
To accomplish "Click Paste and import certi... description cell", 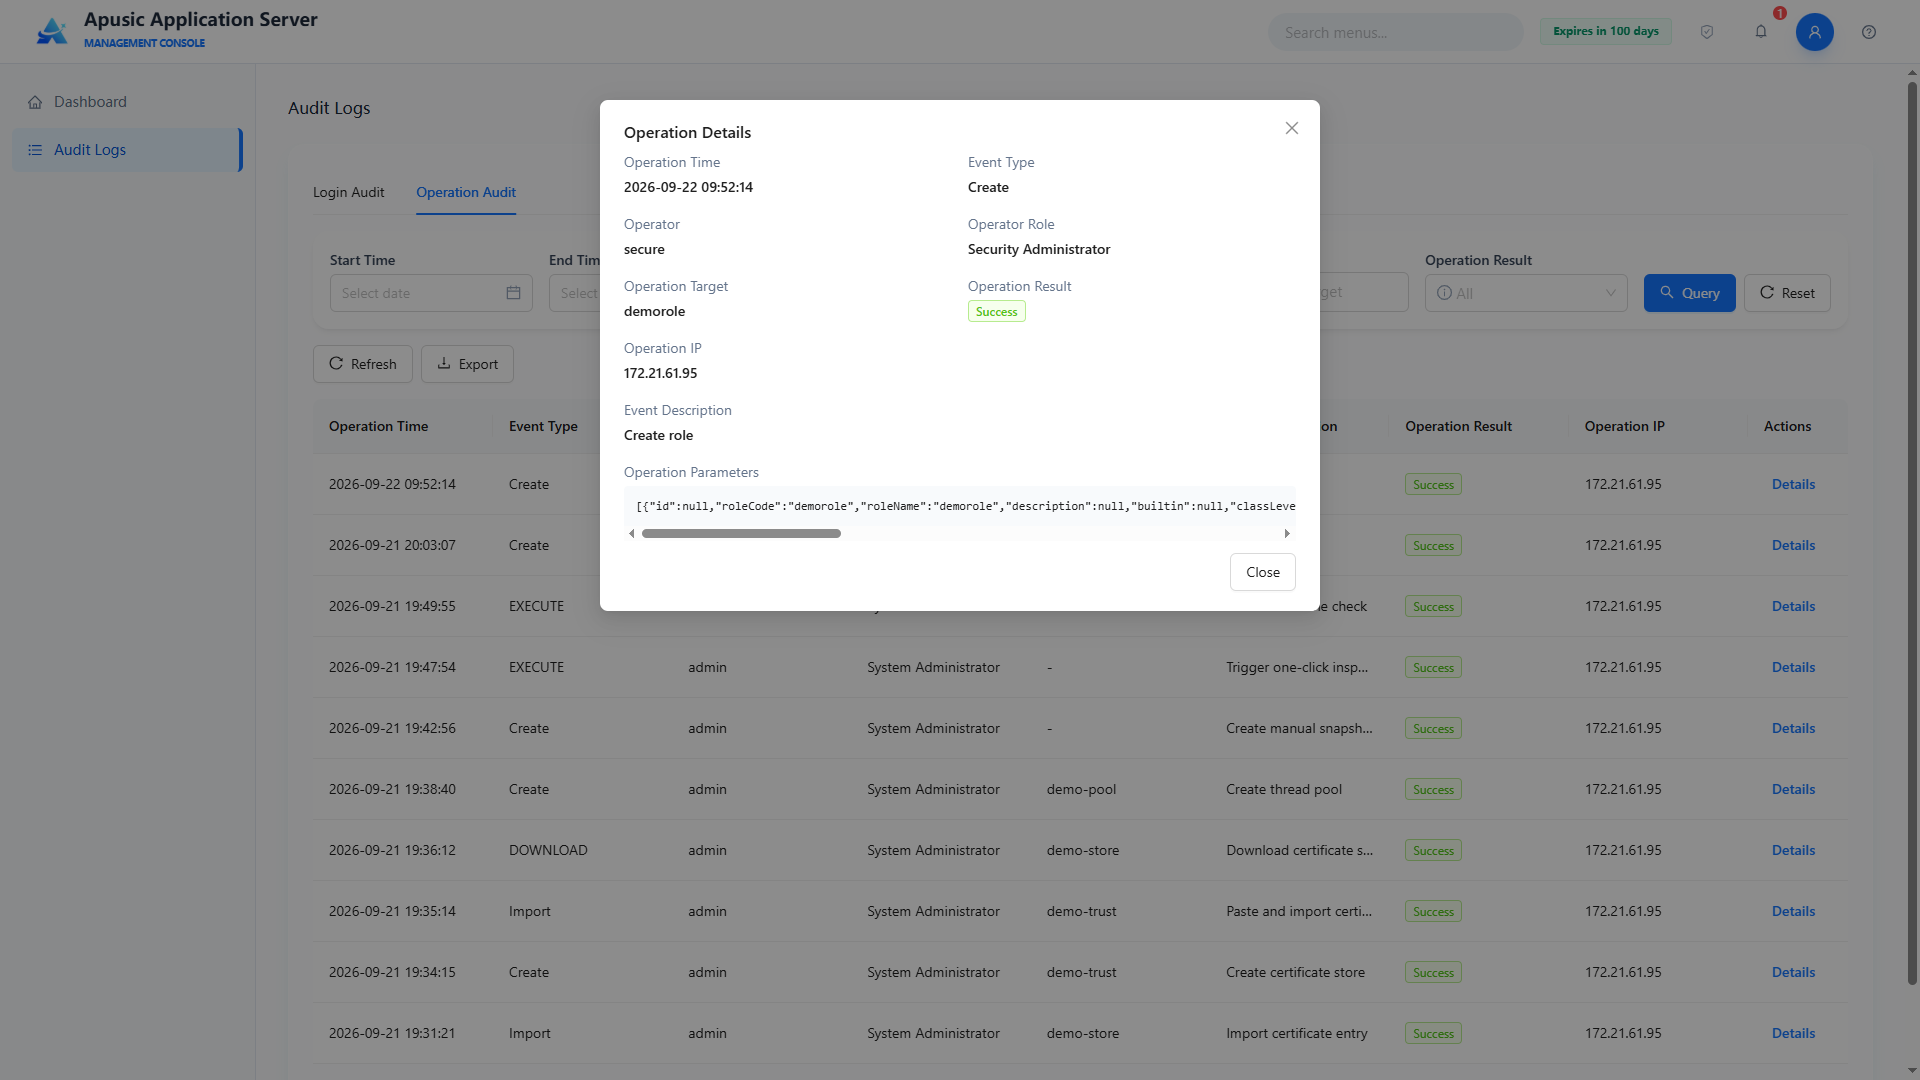I will (1299, 911).
